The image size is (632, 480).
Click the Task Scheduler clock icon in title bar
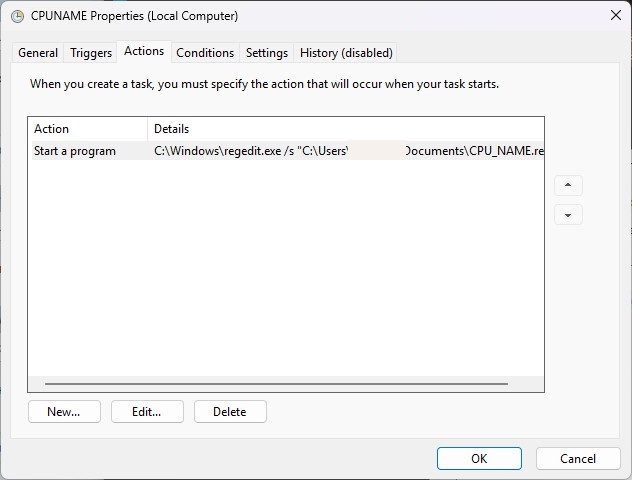17,16
